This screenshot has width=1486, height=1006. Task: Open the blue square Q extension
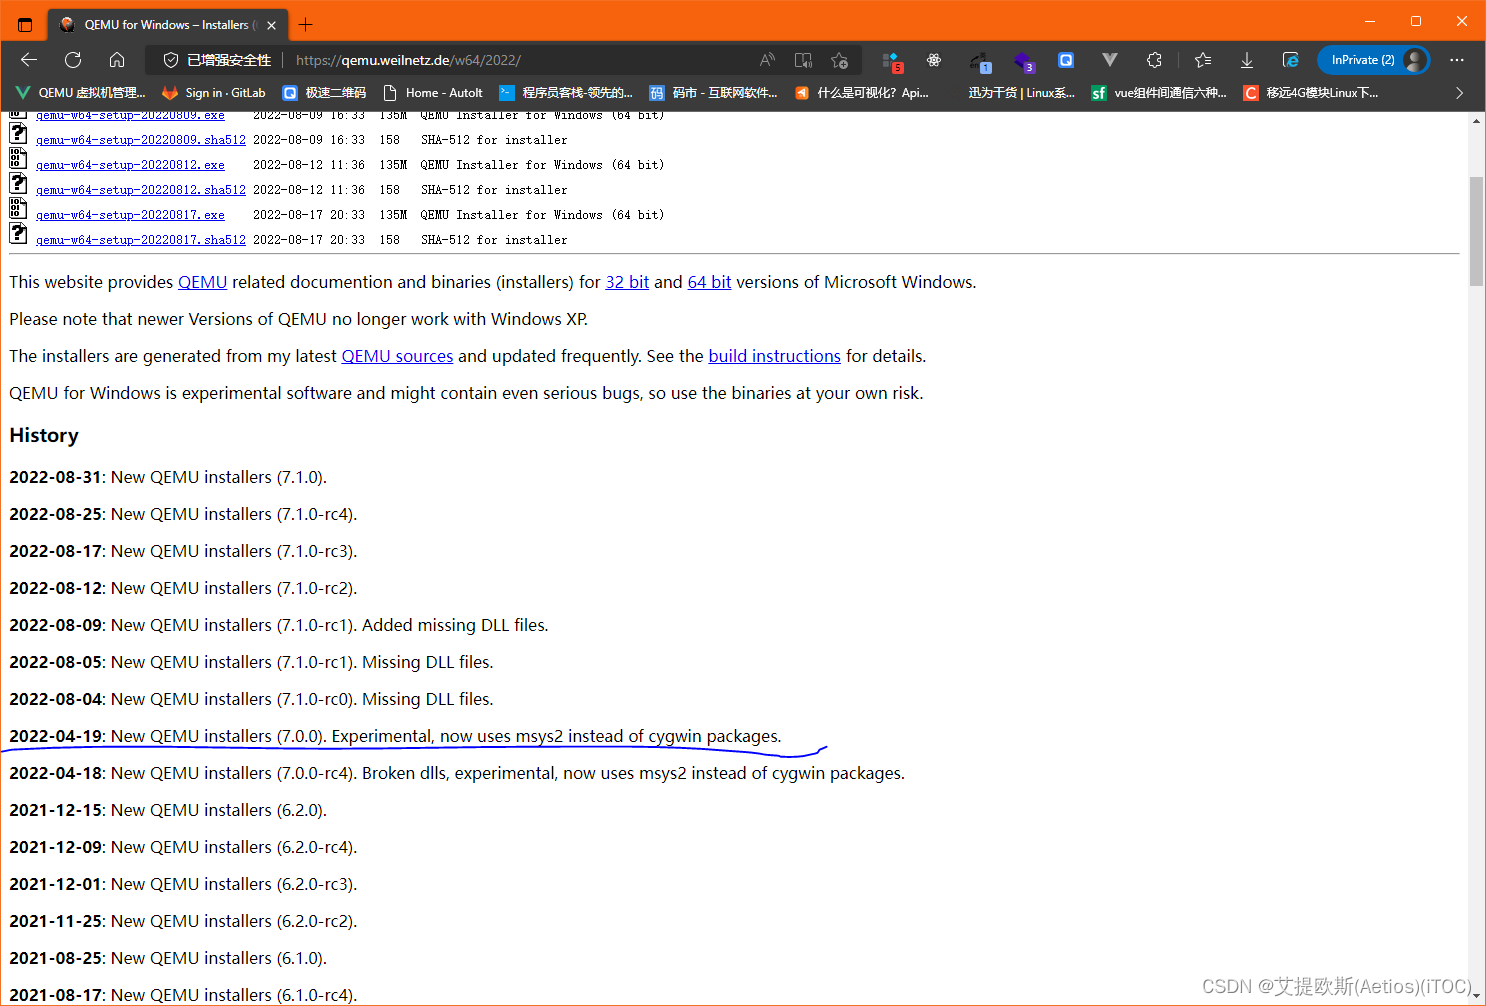pos(1066,60)
